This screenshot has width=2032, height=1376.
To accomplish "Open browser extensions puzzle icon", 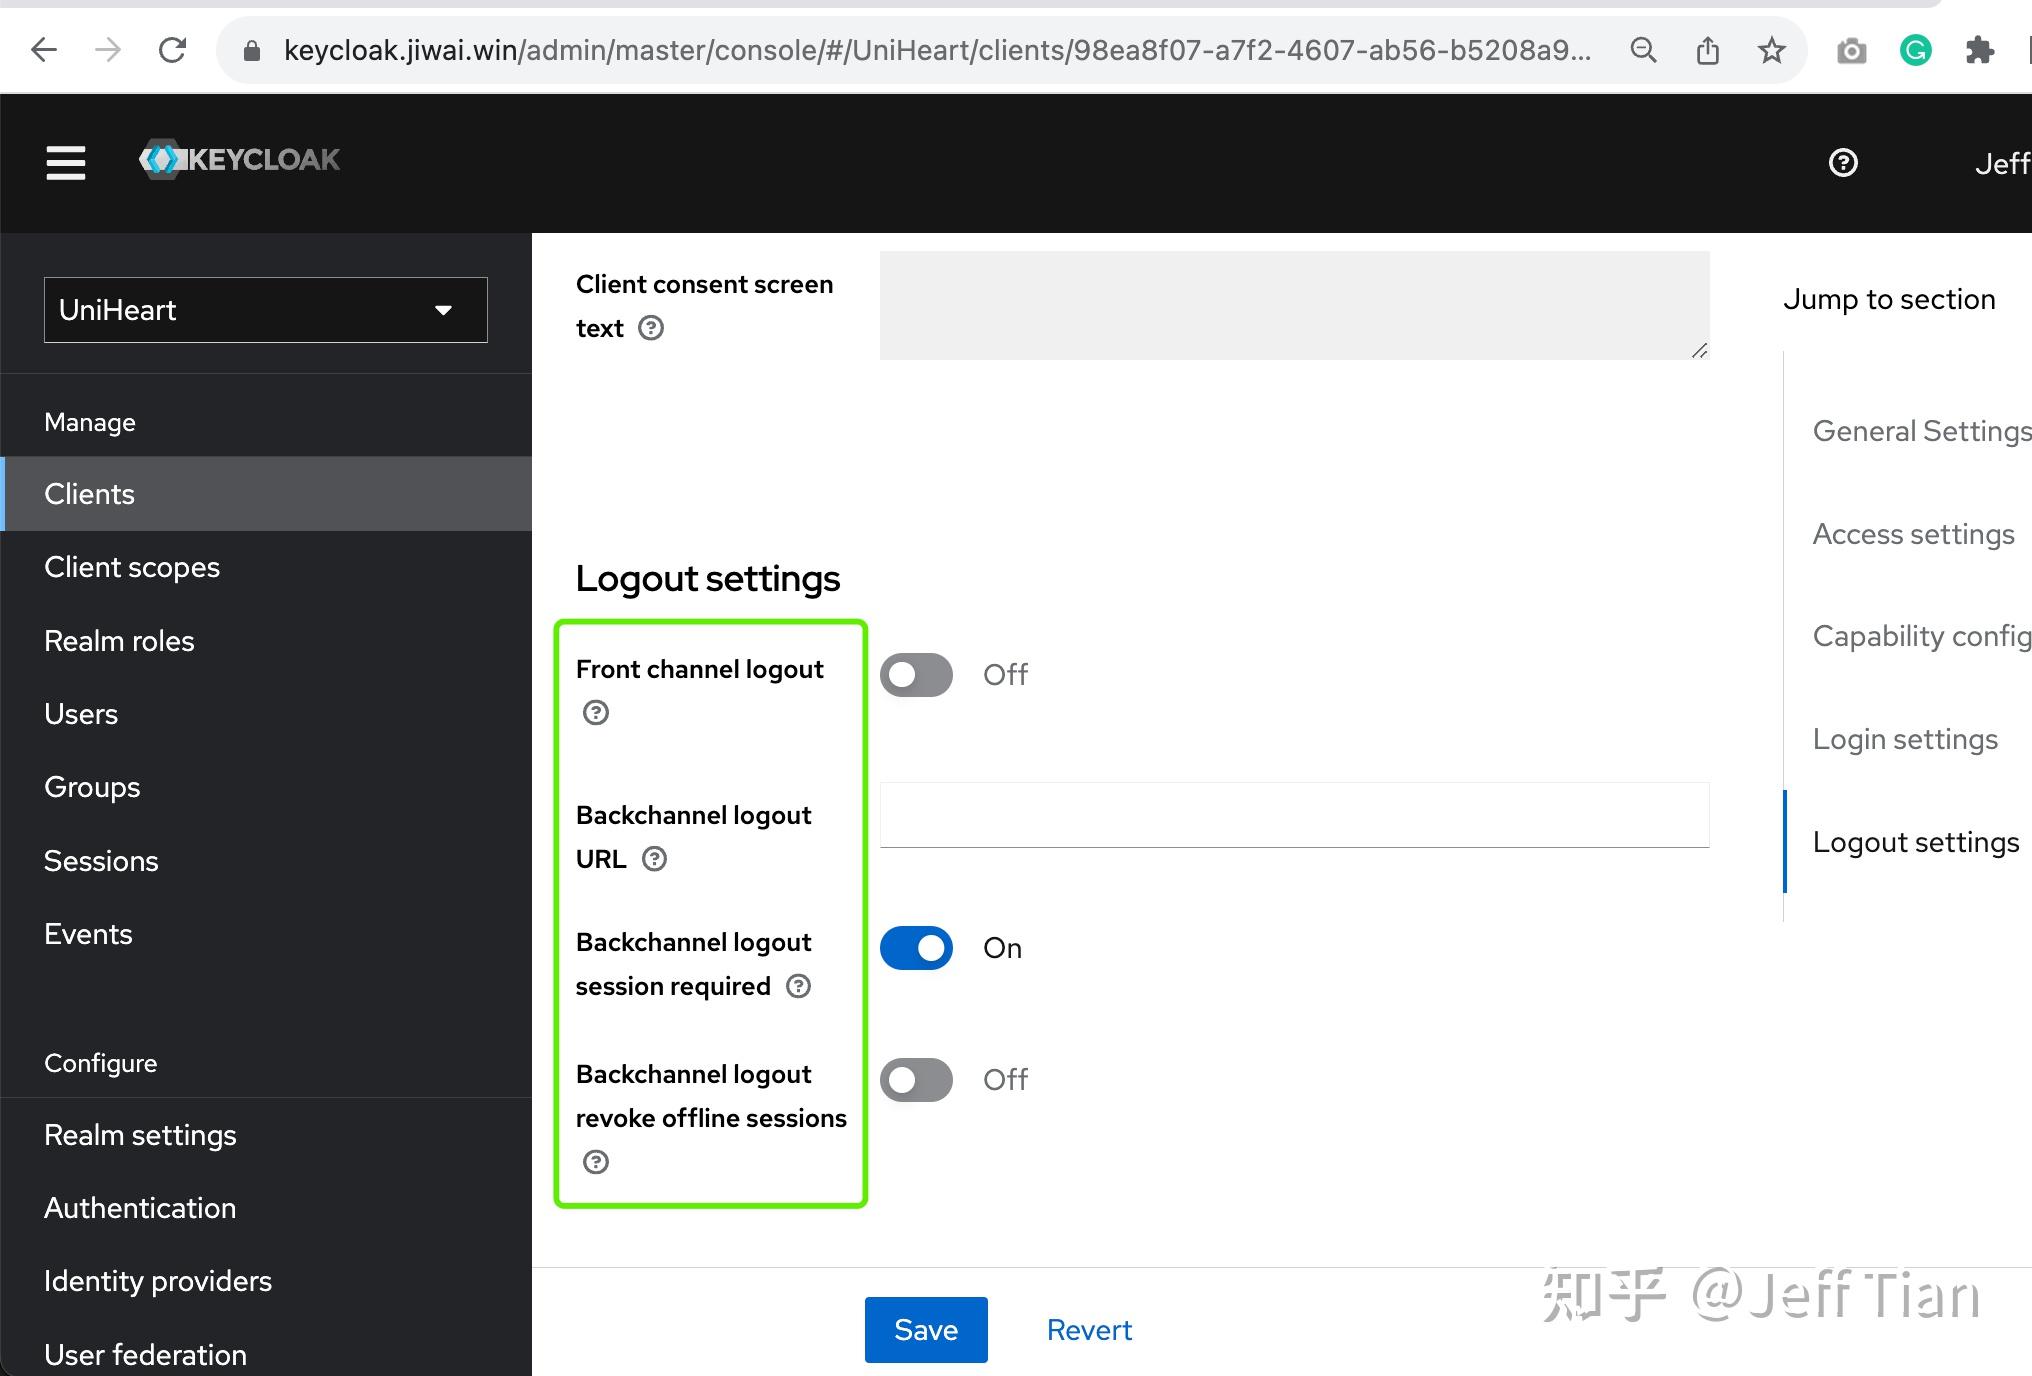I will (x=1978, y=50).
